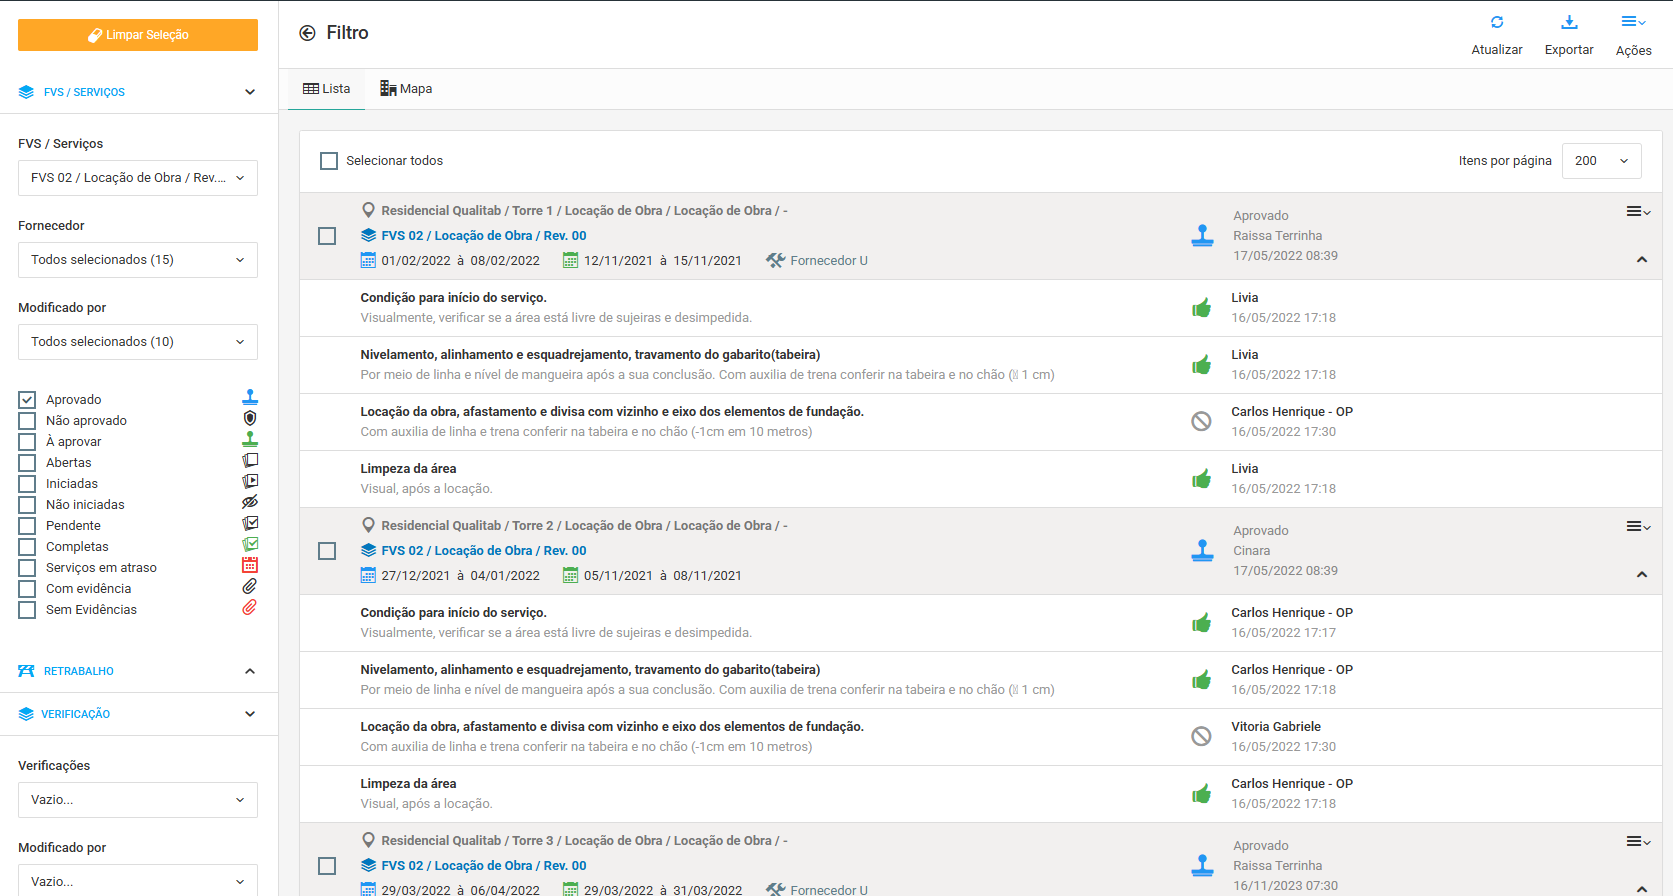Open the Verificações Vazio dropdown field
Image resolution: width=1673 pixels, height=896 pixels.
click(x=138, y=800)
